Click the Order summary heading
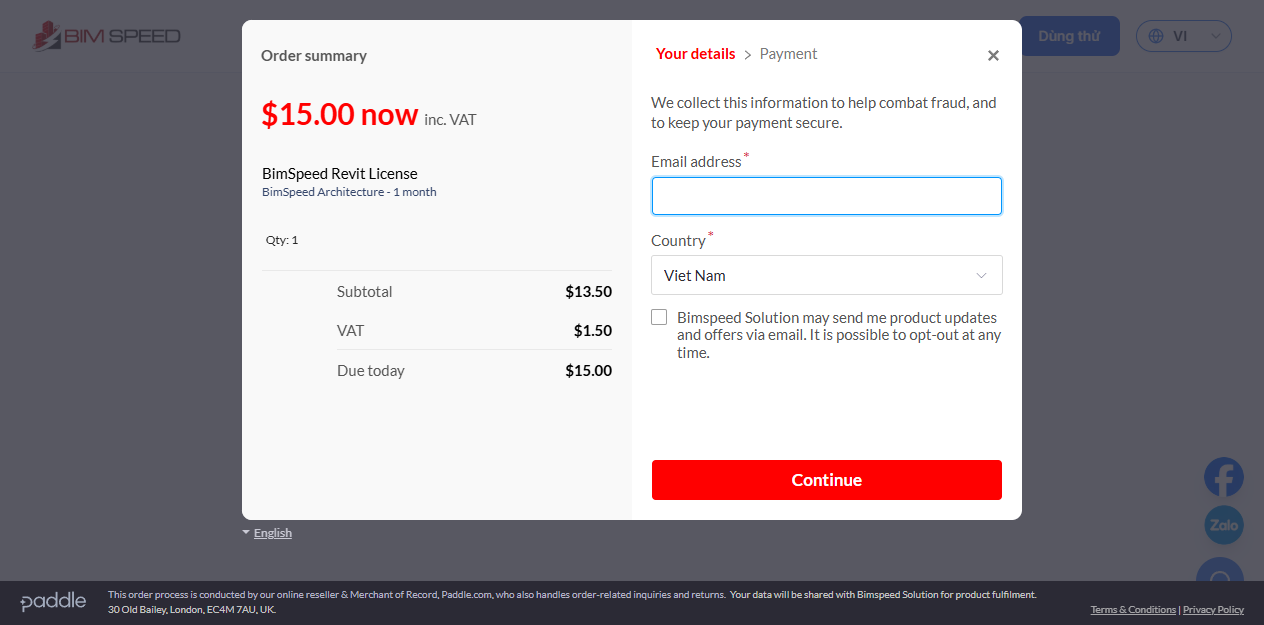This screenshot has width=1264, height=625. click(x=314, y=56)
